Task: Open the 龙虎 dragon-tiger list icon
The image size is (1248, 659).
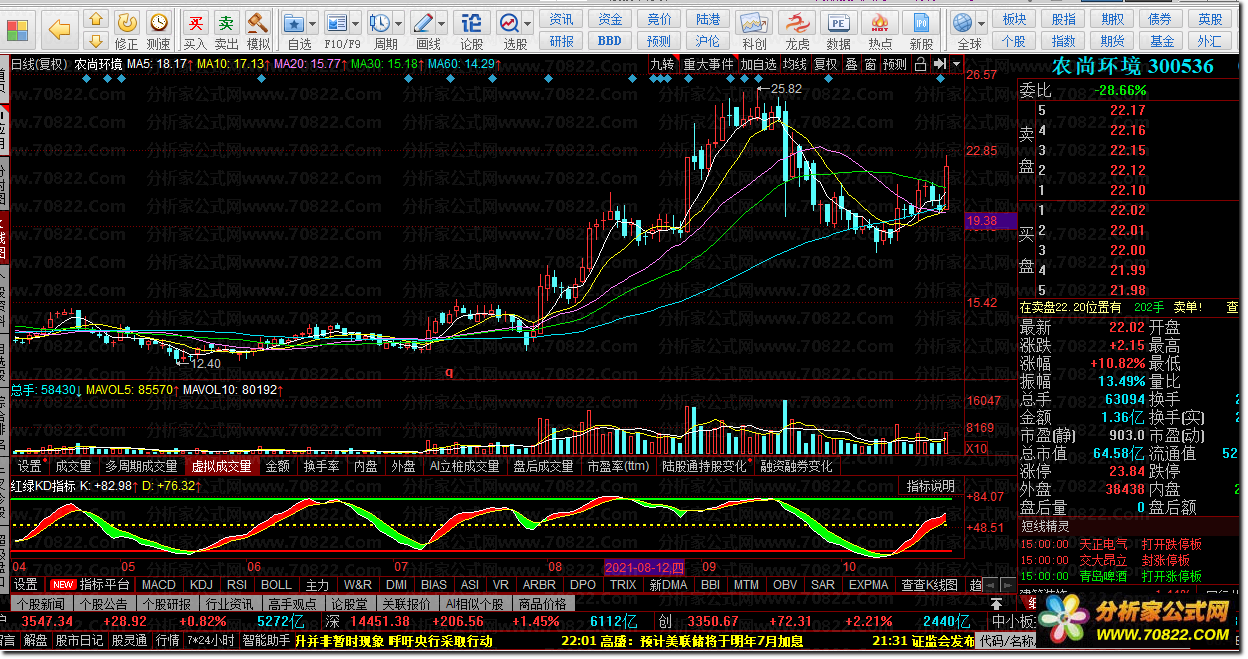Action: (x=797, y=29)
